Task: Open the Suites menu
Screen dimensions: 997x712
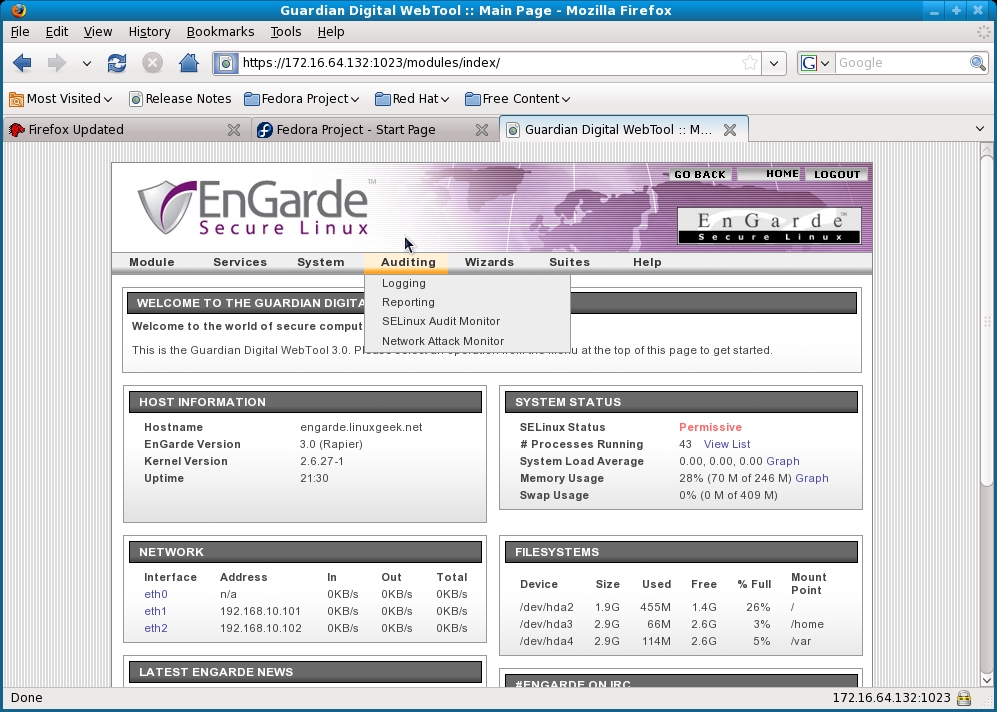Action: 569,262
